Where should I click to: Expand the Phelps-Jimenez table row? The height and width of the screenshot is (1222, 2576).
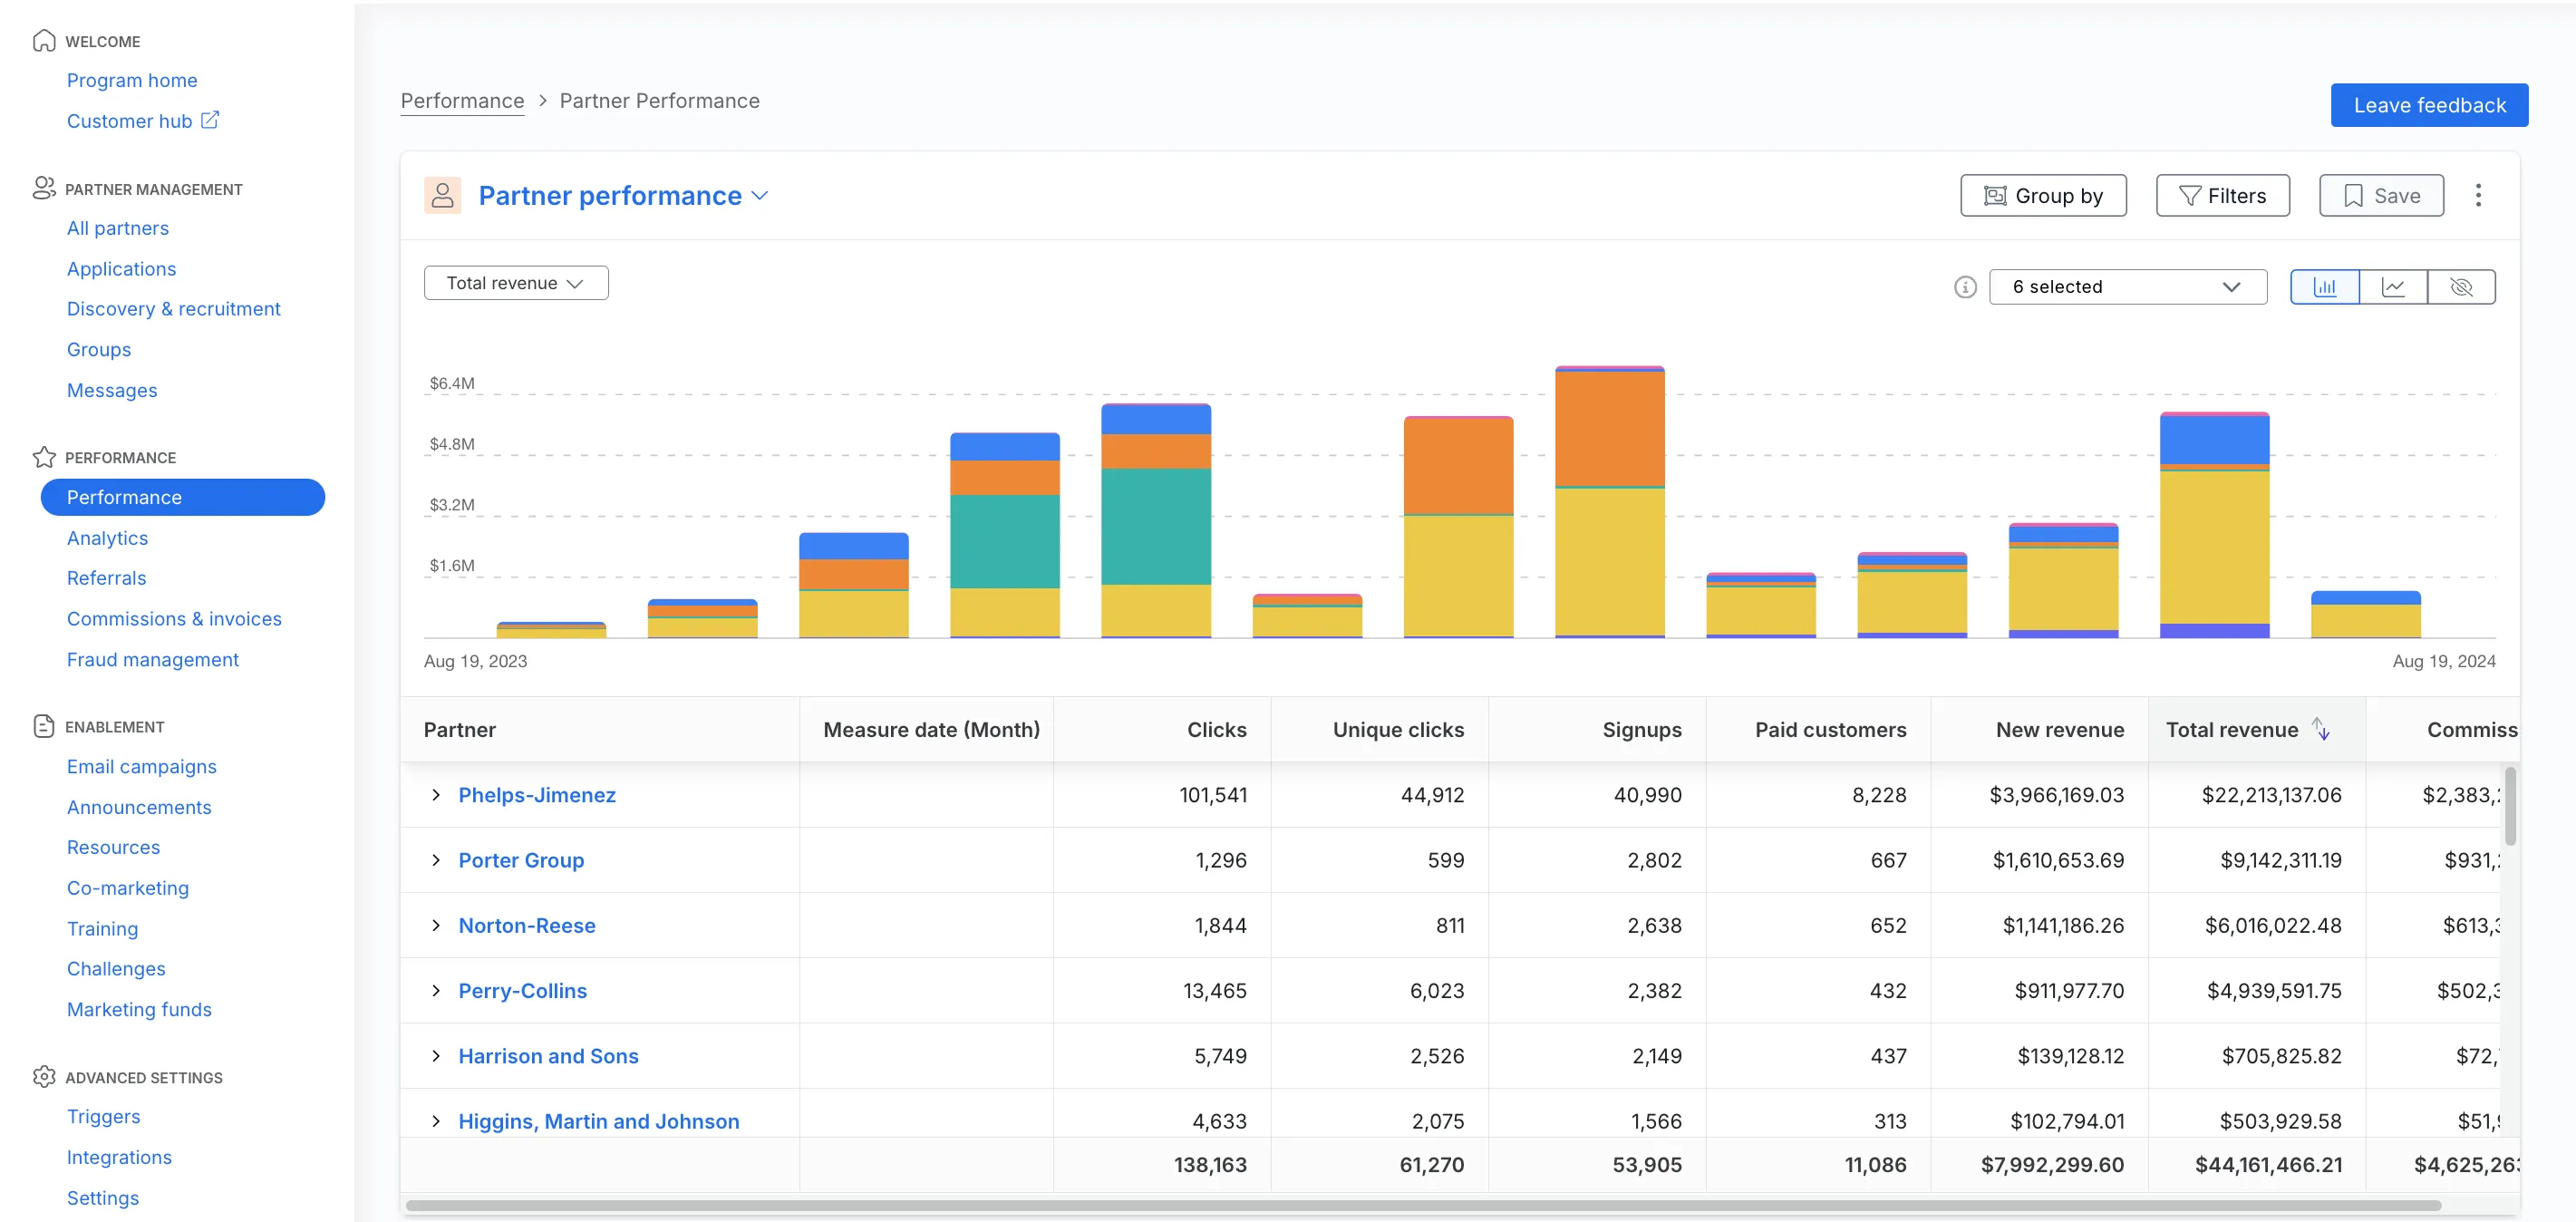coord(435,795)
